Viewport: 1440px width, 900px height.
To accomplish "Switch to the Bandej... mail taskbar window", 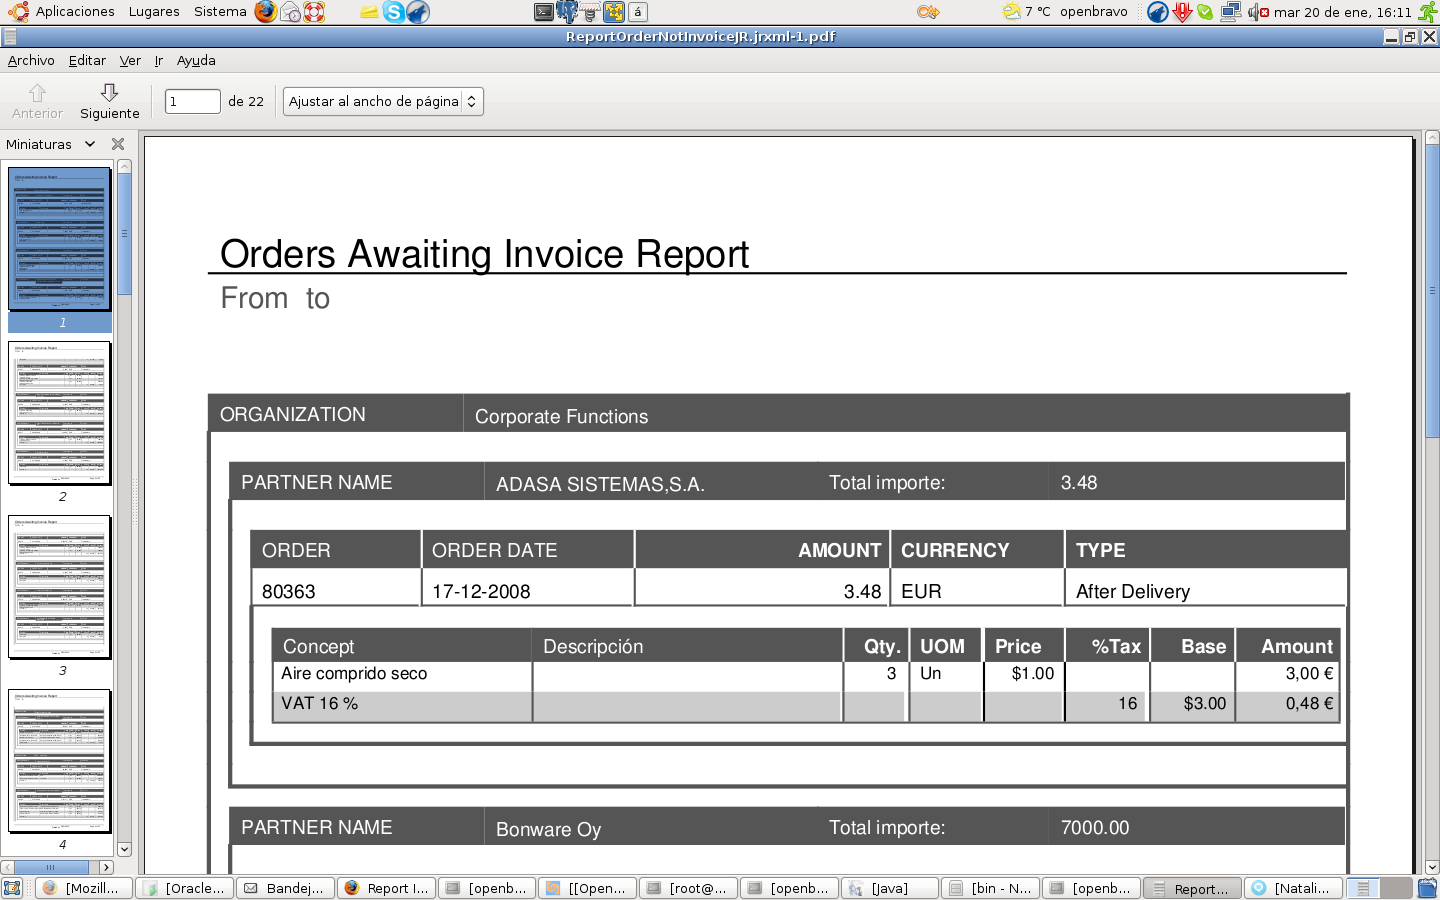I will (286, 888).
